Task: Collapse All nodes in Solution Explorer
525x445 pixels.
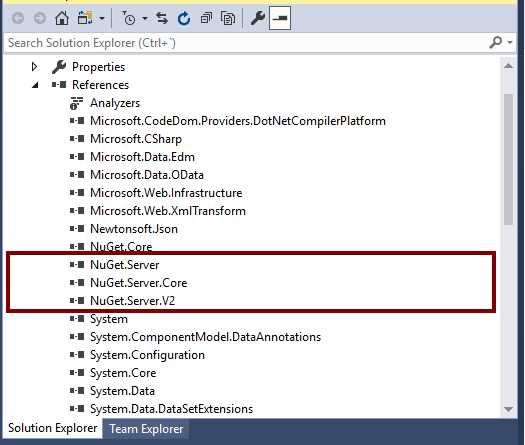Action: click(x=206, y=18)
